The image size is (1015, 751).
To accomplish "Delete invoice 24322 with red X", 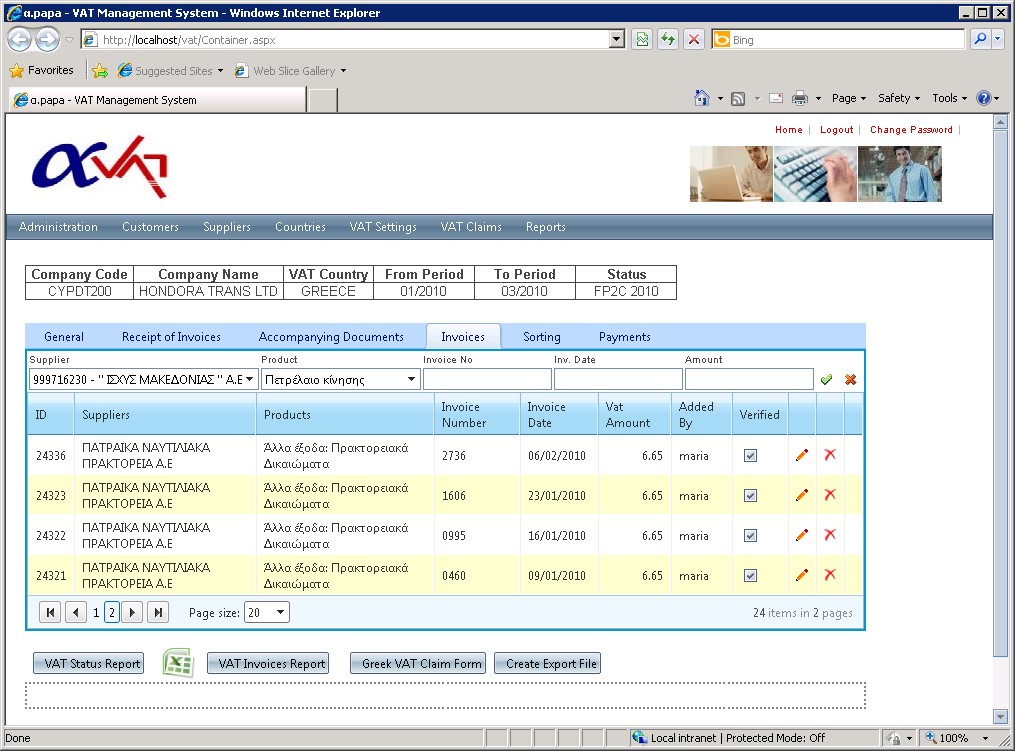I will coord(830,534).
